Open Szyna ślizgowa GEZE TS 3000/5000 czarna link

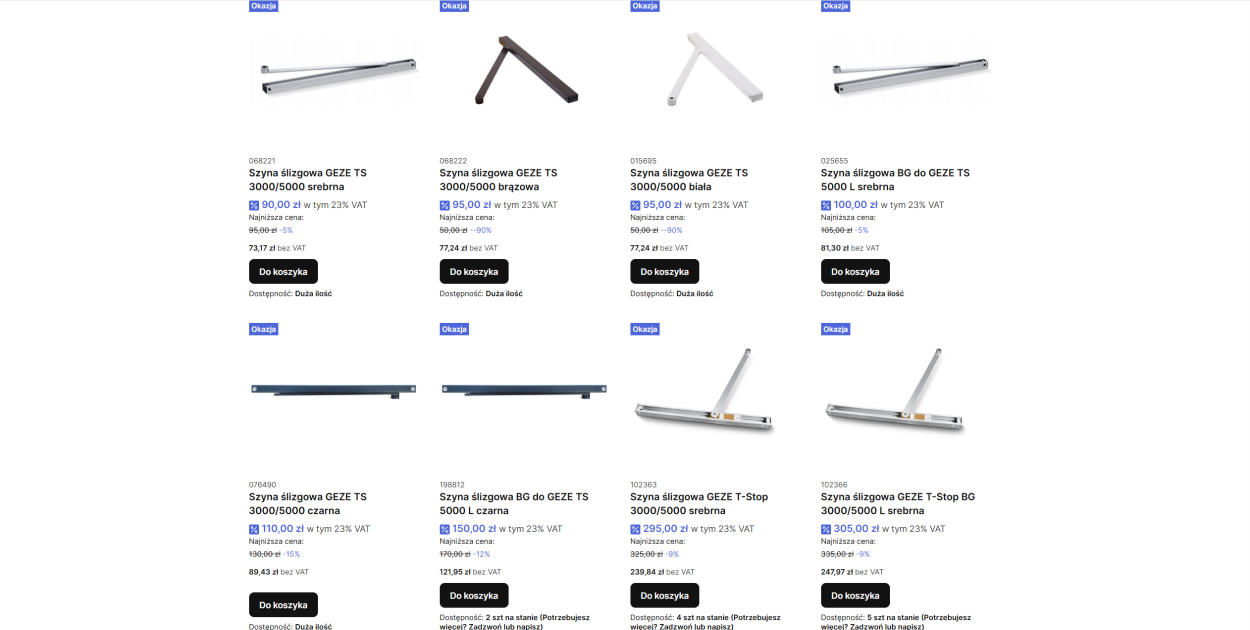[x=308, y=503]
